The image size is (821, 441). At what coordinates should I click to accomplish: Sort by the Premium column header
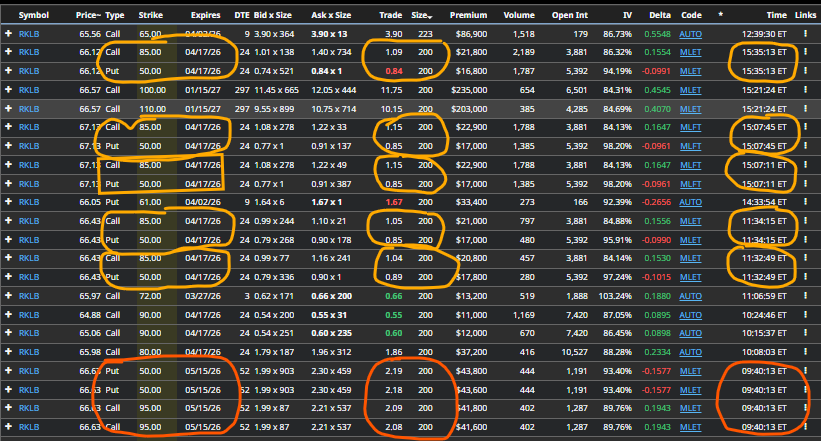click(x=468, y=15)
